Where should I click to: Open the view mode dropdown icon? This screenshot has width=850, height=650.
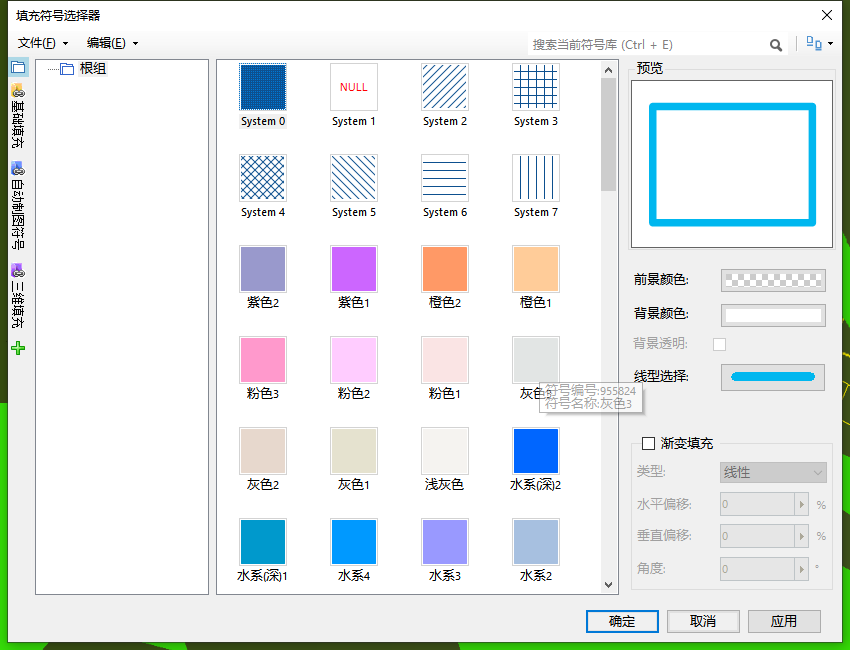(820, 43)
